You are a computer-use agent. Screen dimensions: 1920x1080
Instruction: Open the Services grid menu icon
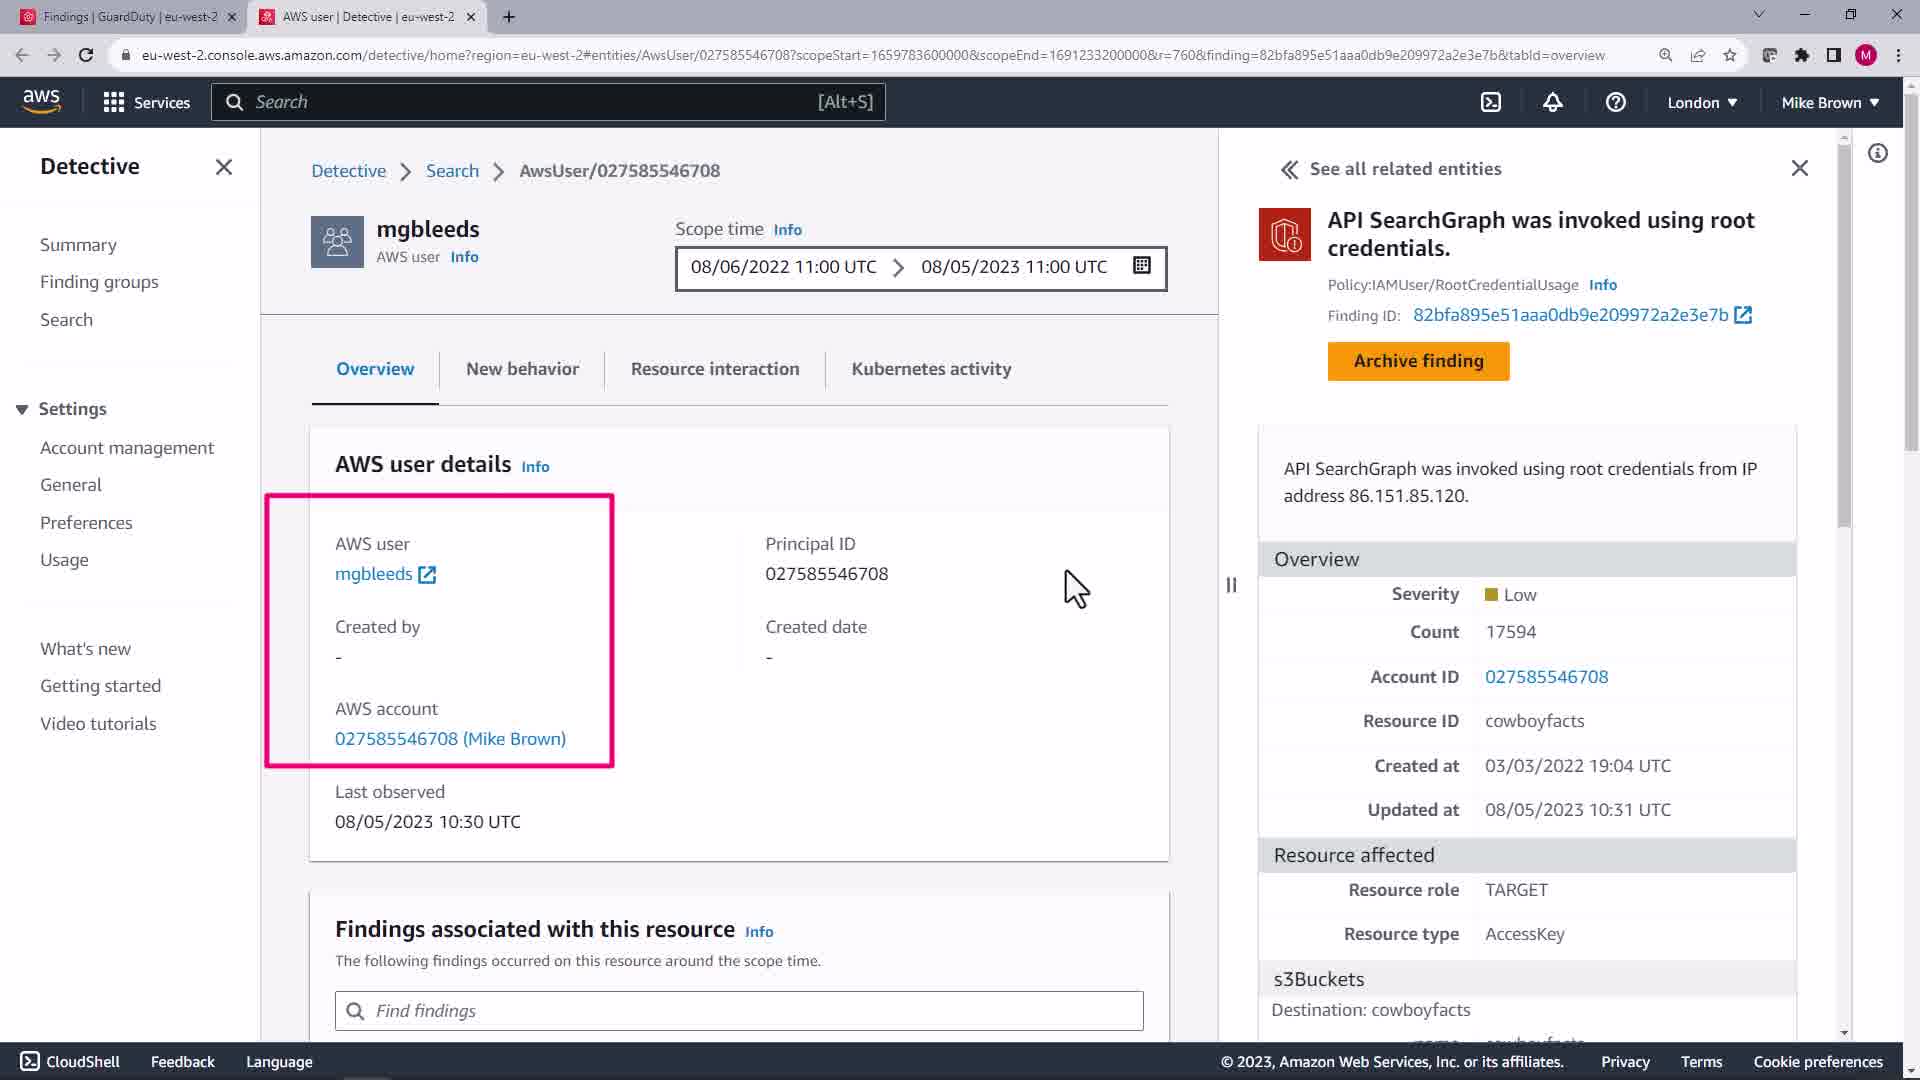114,102
